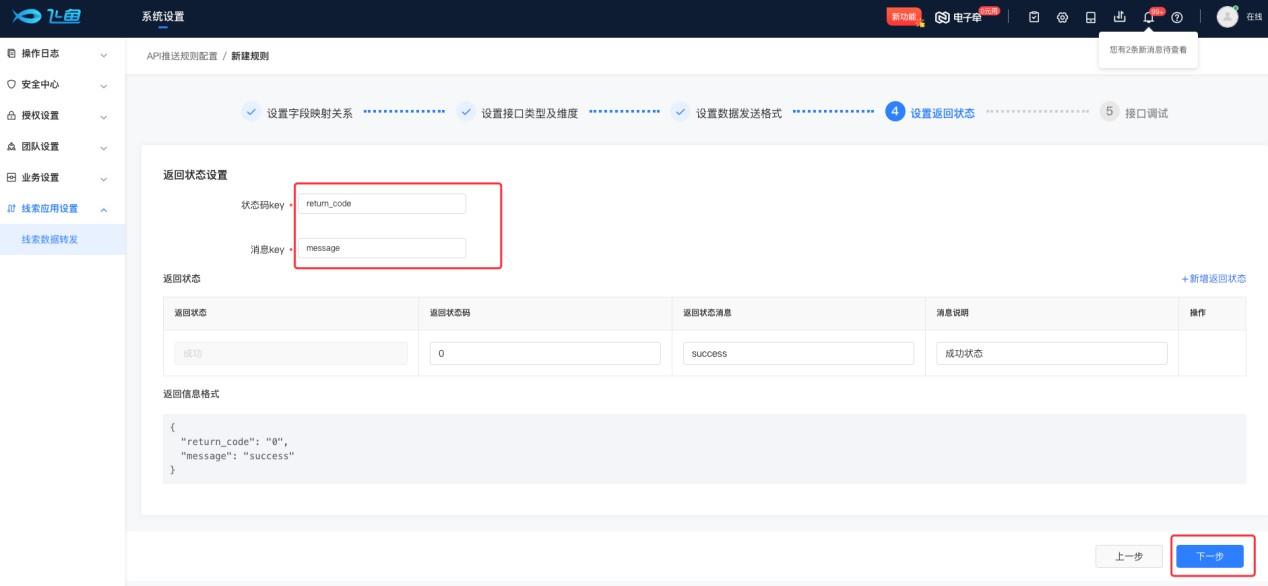The height and width of the screenshot is (586, 1268).
Task: Open the help question mark icon
Action: click(x=1176, y=17)
